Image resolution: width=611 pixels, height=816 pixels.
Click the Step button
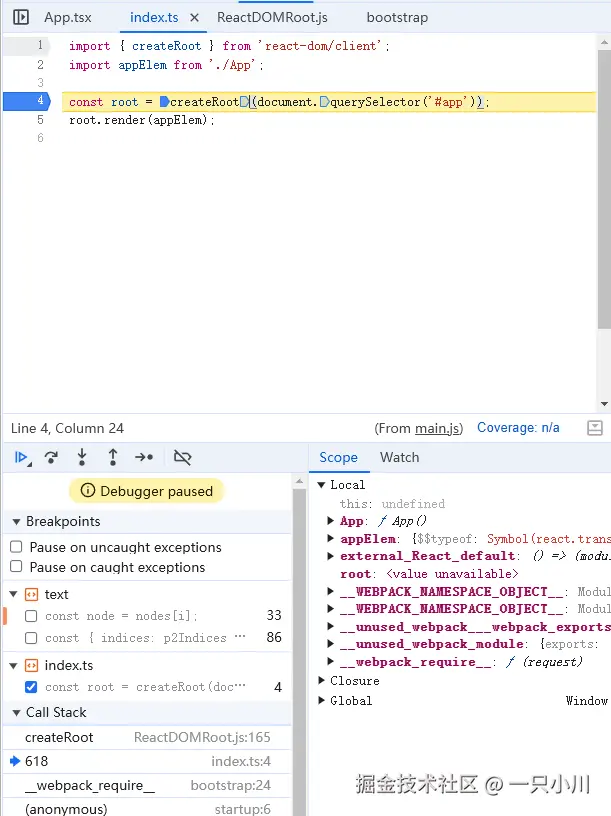144,457
